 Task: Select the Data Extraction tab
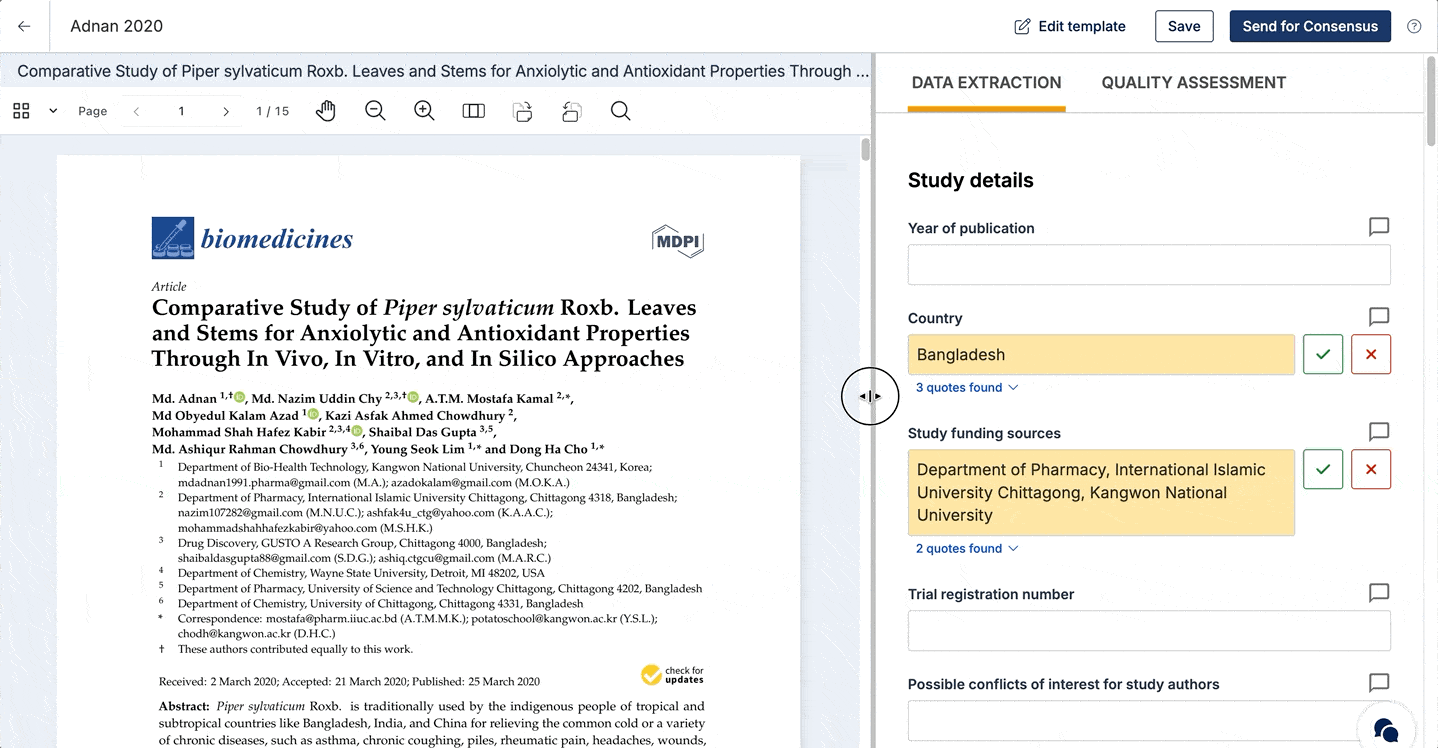986,83
